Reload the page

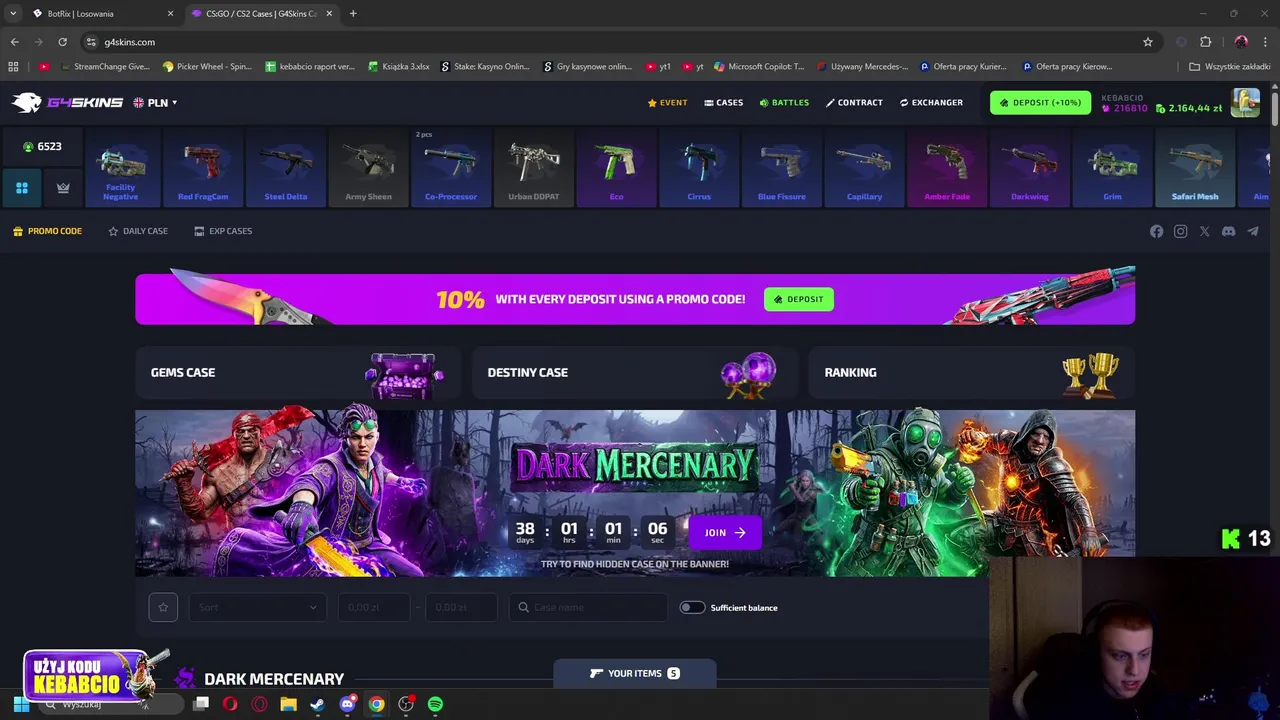click(62, 42)
